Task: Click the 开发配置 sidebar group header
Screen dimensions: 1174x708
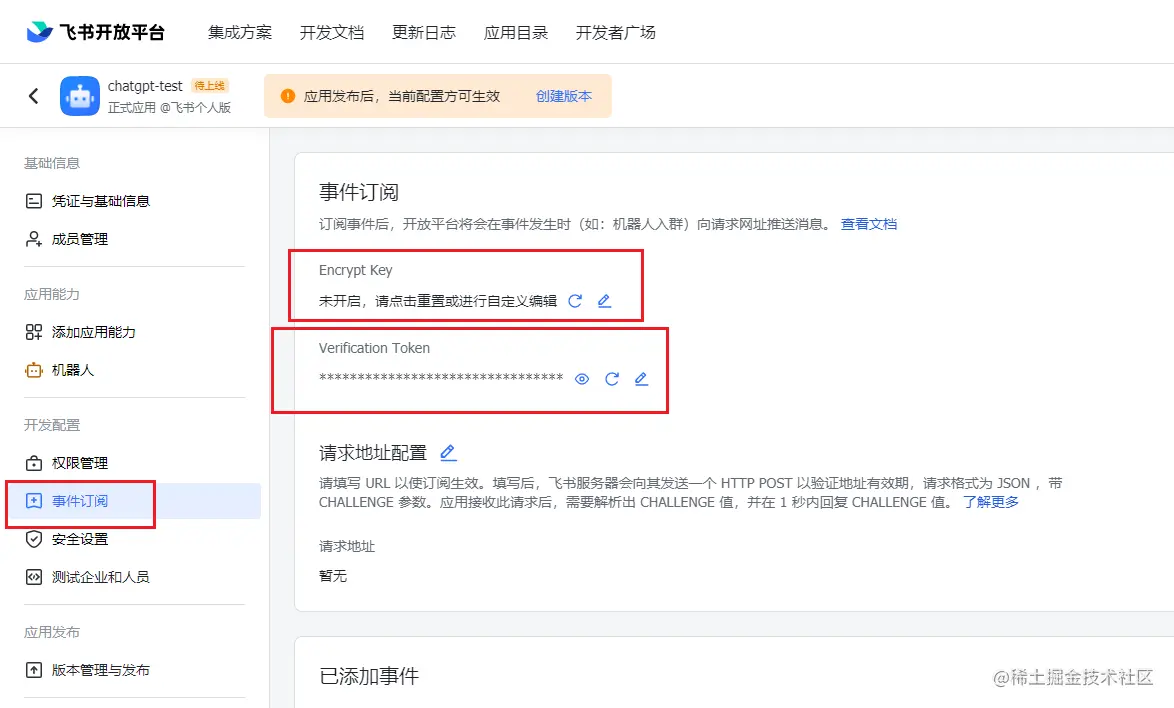Action: [x=52, y=425]
